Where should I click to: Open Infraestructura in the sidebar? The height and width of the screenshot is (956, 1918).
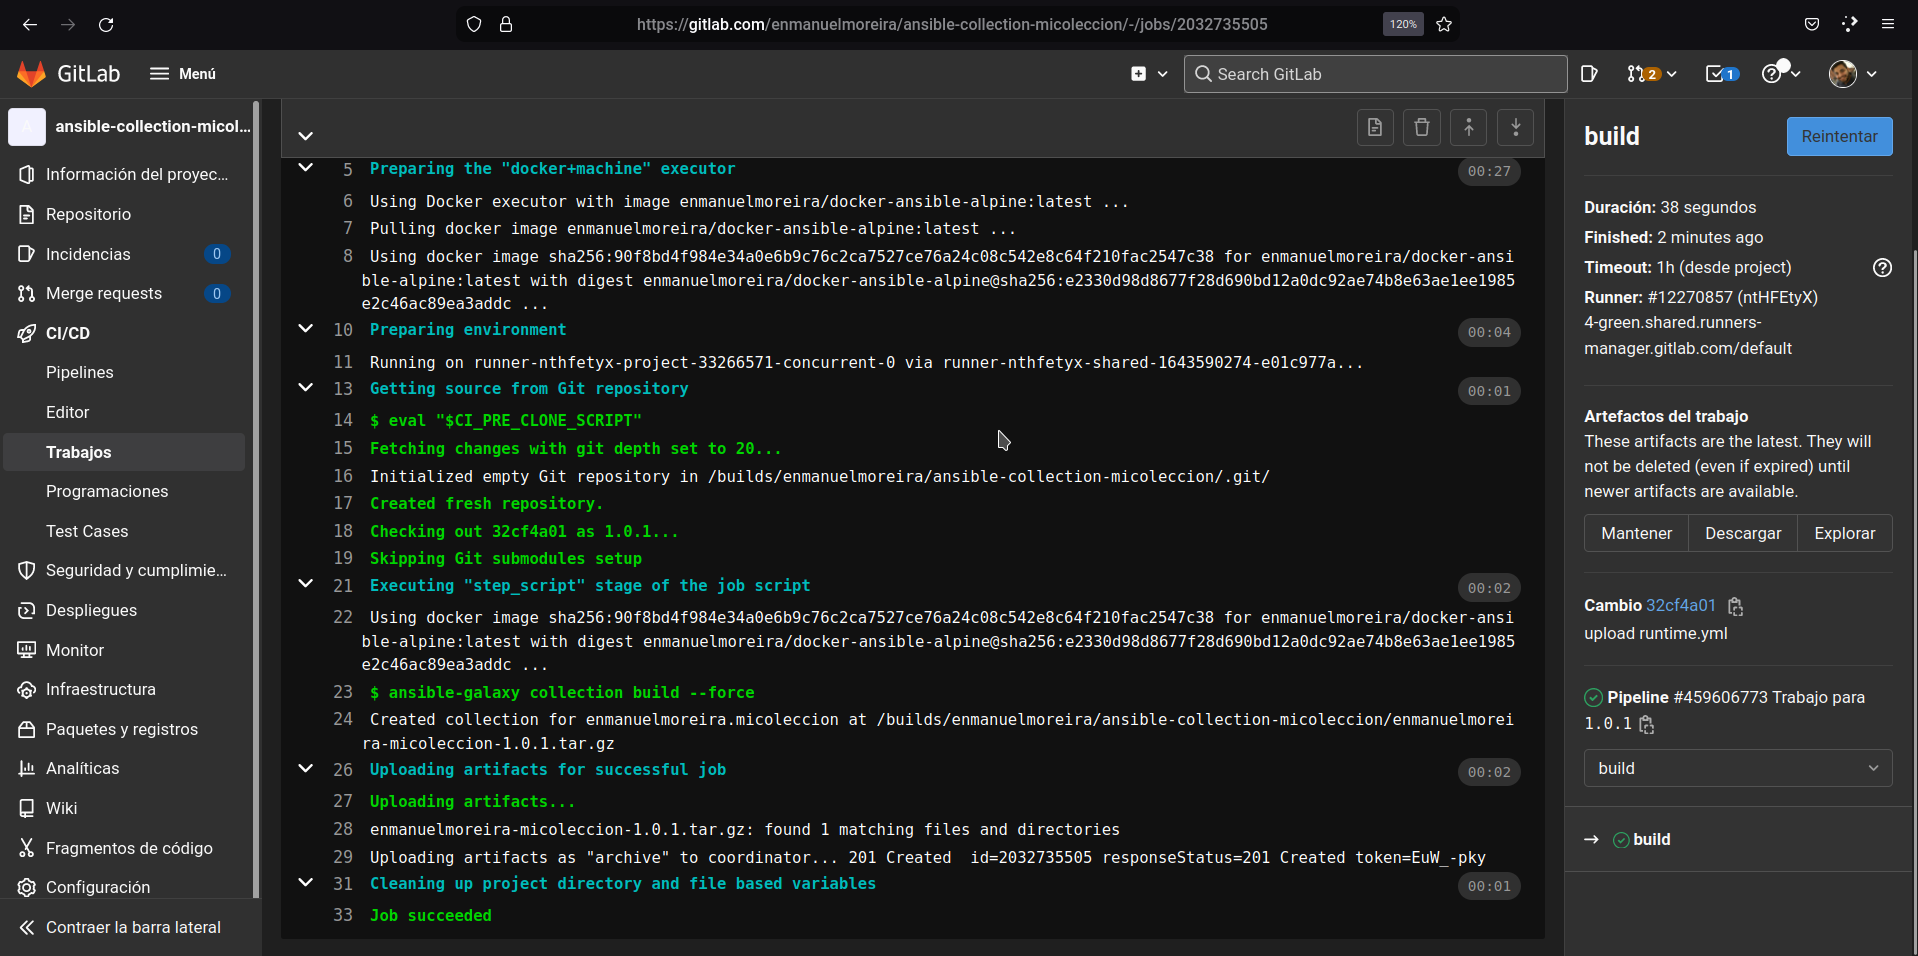[x=124, y=689]
